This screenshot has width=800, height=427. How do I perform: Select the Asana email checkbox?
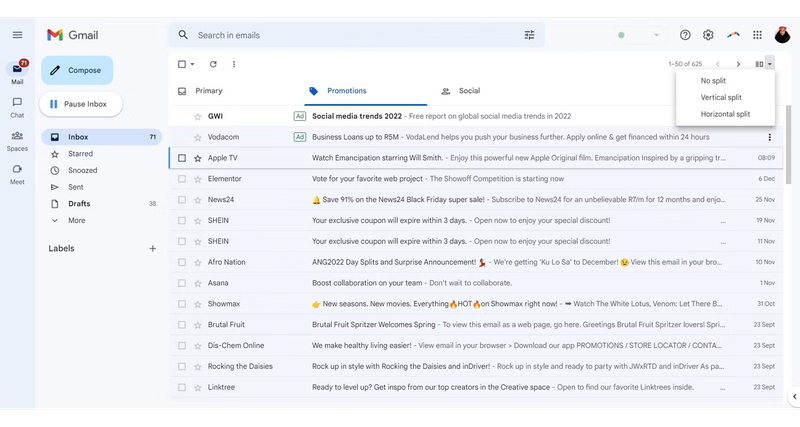click(x=182, y=283)
